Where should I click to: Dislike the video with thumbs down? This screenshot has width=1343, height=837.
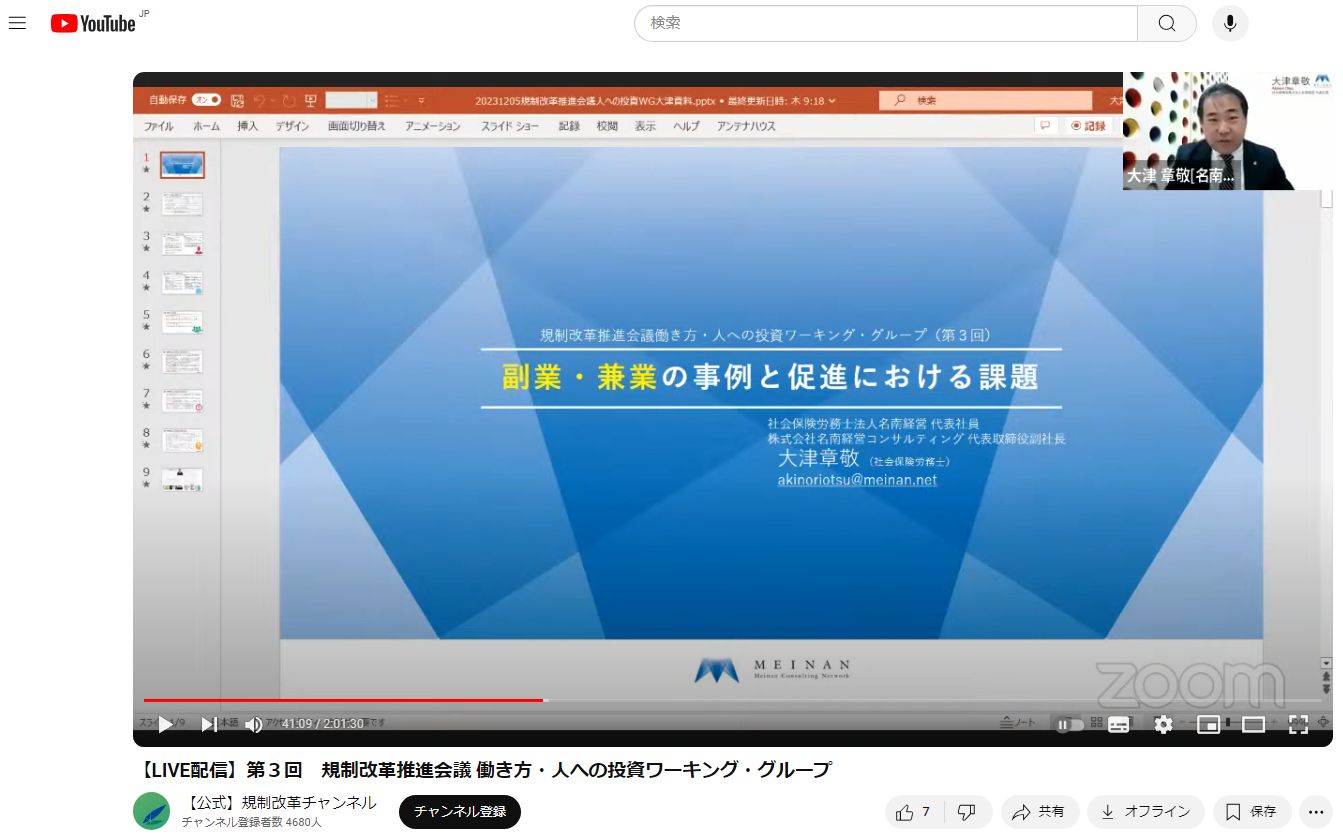pyautogui.click(x=967, y=812)
